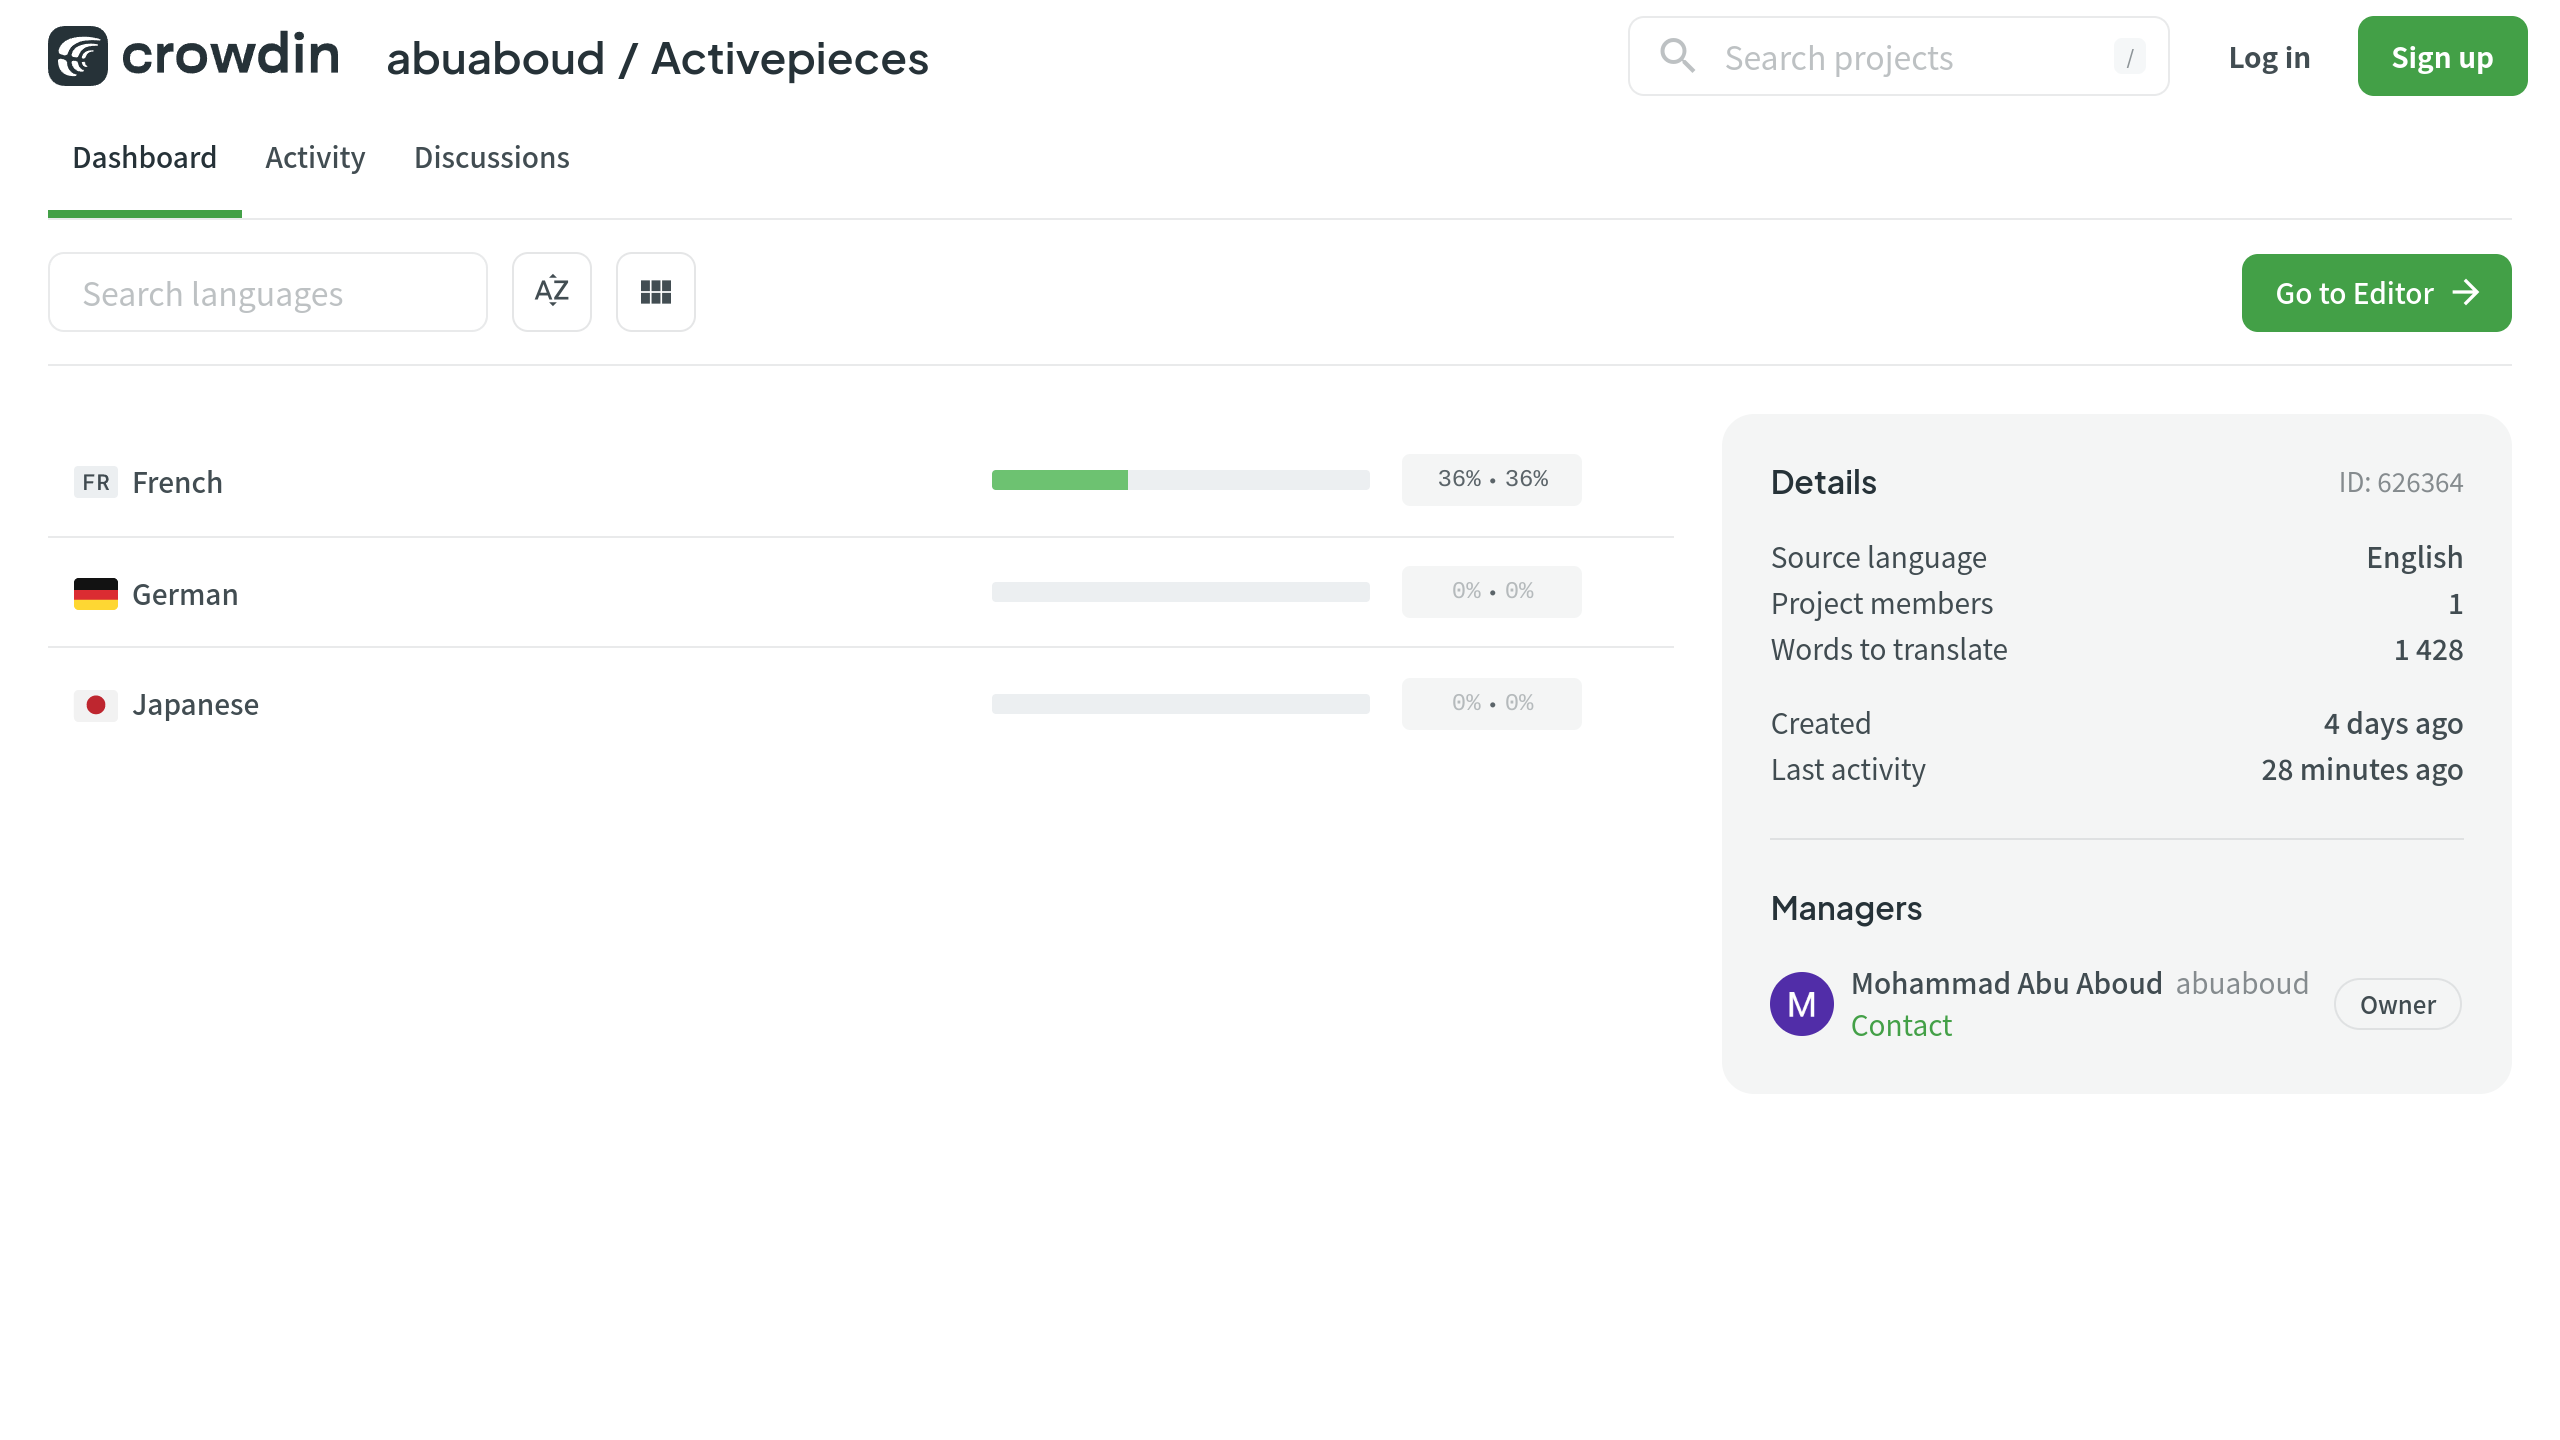Click the Sign up button

(x=2442, y=57)
